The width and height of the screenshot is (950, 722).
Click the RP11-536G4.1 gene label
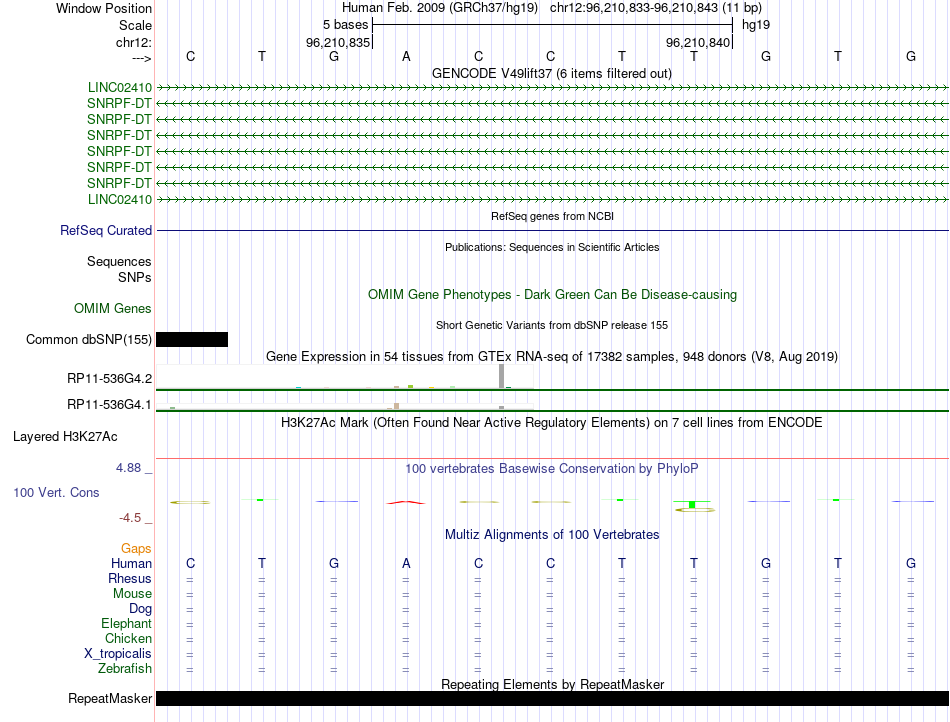[110, 404]
